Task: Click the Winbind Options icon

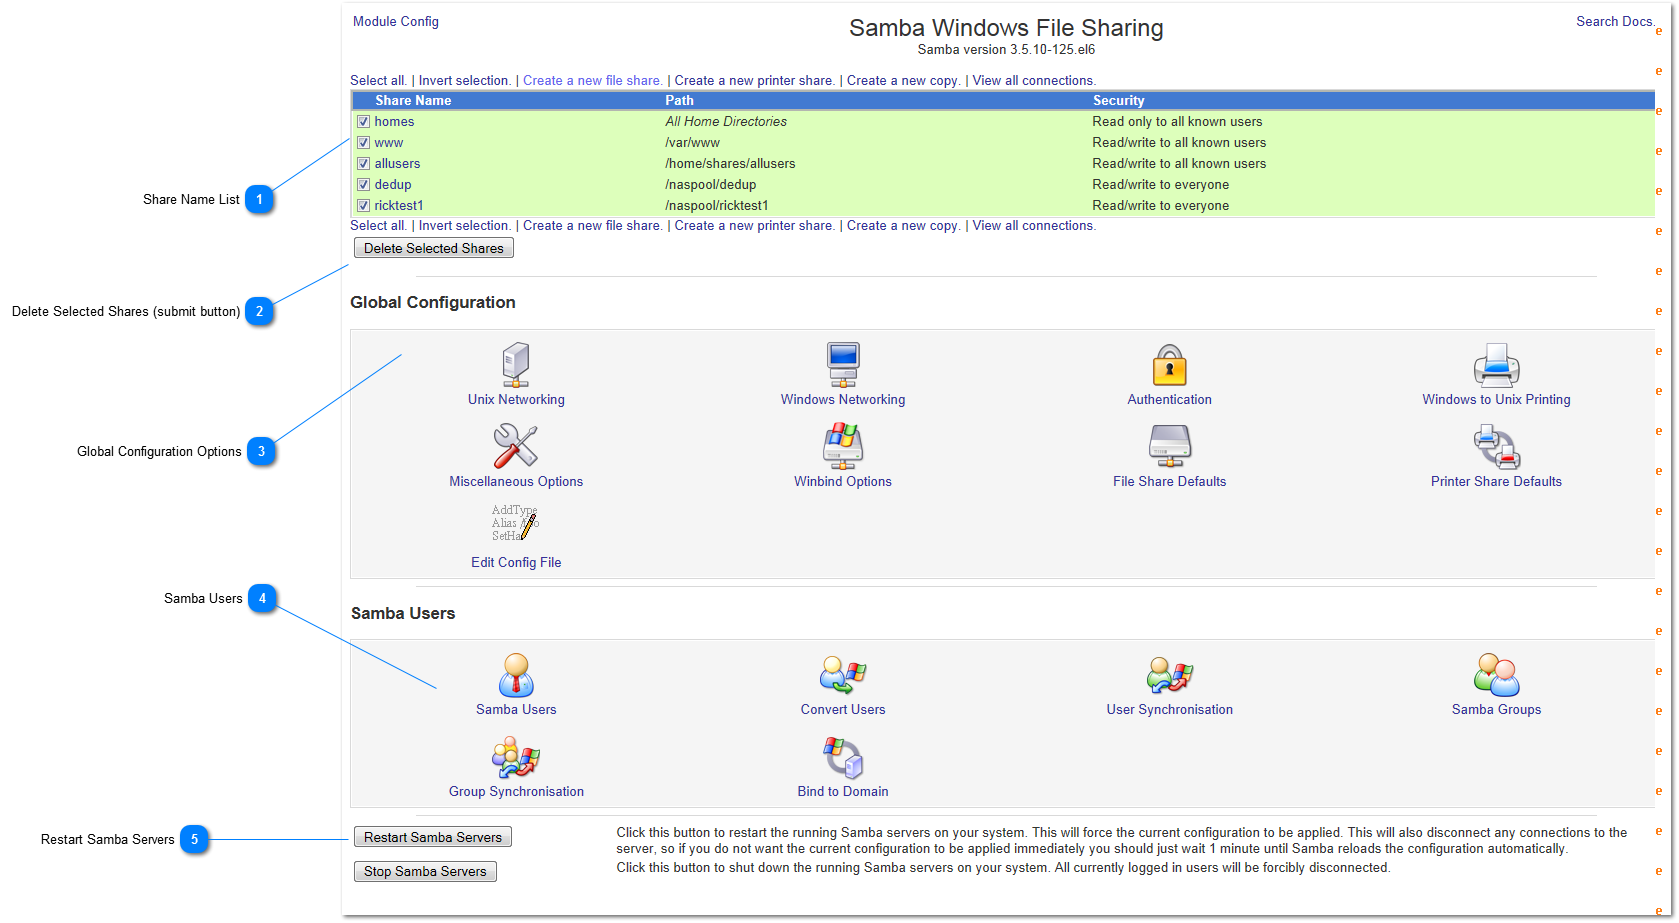Action: coord(843,446)
